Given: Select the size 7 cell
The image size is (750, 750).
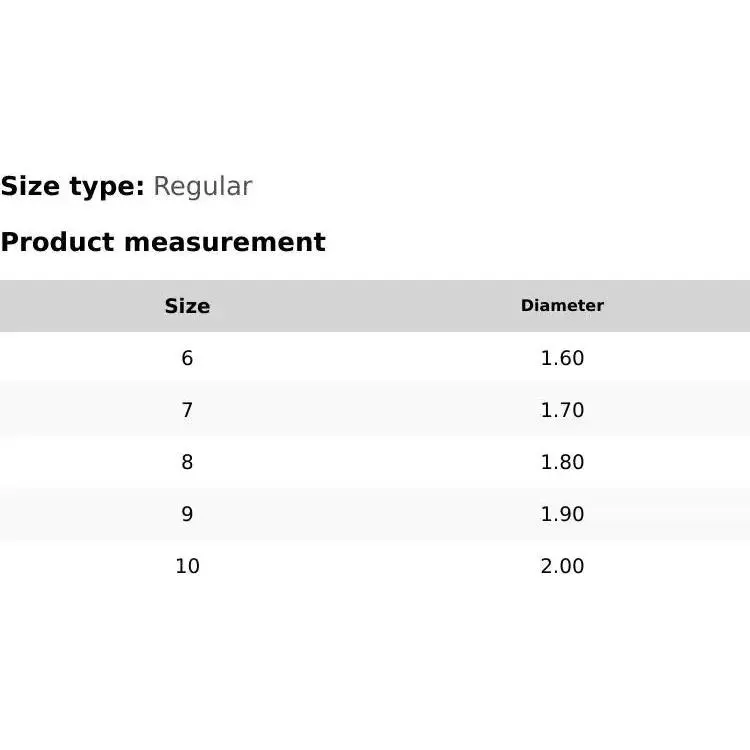Looking at the screenshot, I should [187, 410].
